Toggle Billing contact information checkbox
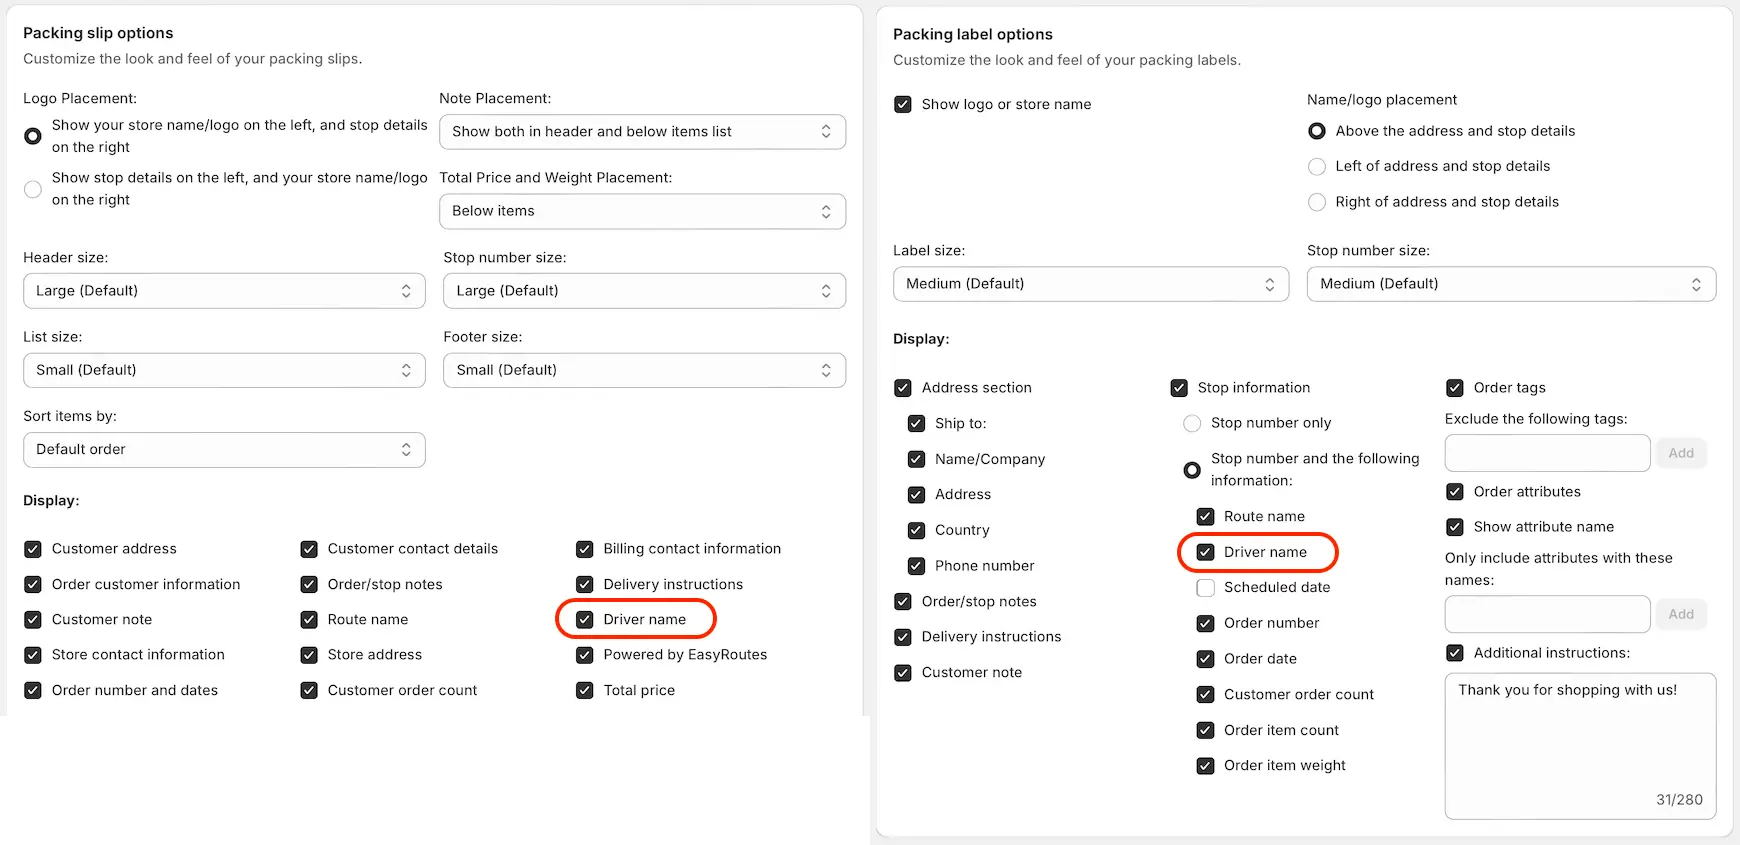 [585, 549]
